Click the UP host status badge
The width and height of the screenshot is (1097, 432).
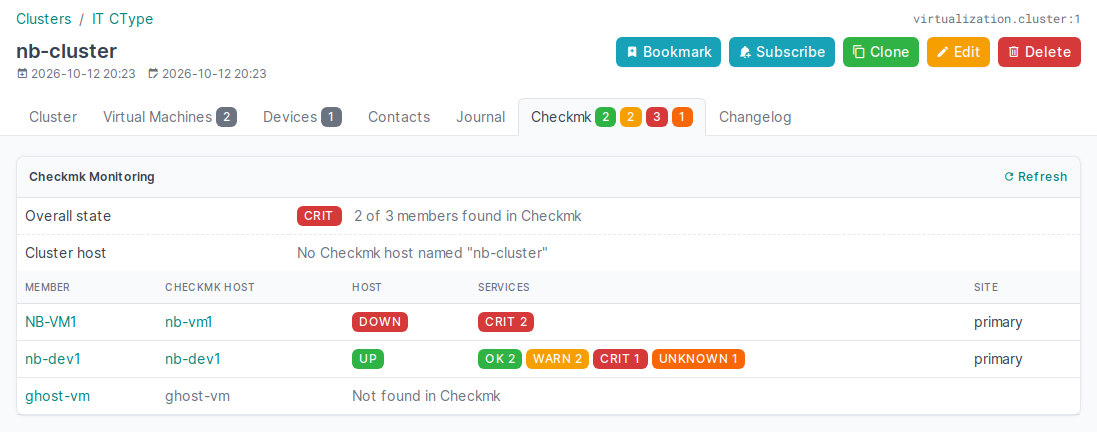[368, 359]
